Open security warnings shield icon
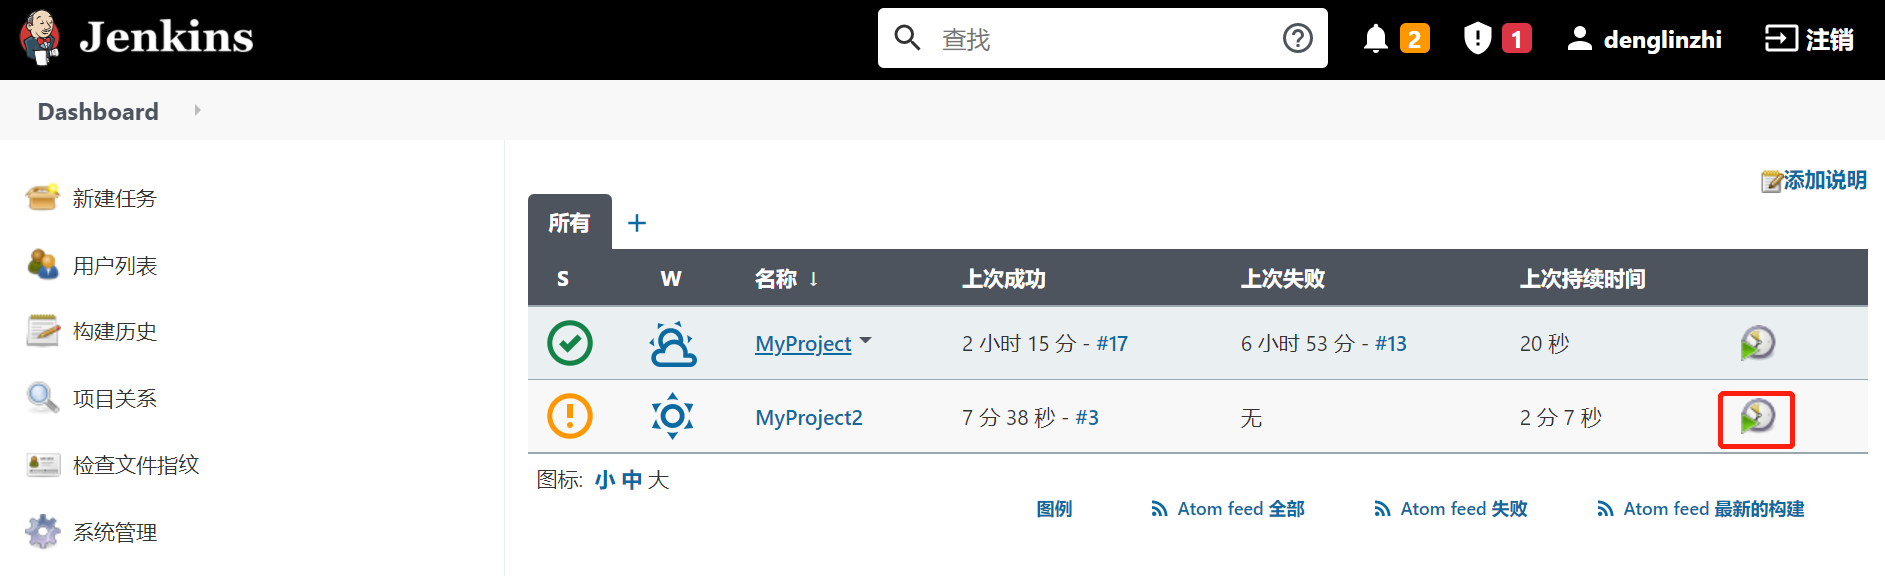This screenshot has height=576, width=1885. [x=1477, y=39]
